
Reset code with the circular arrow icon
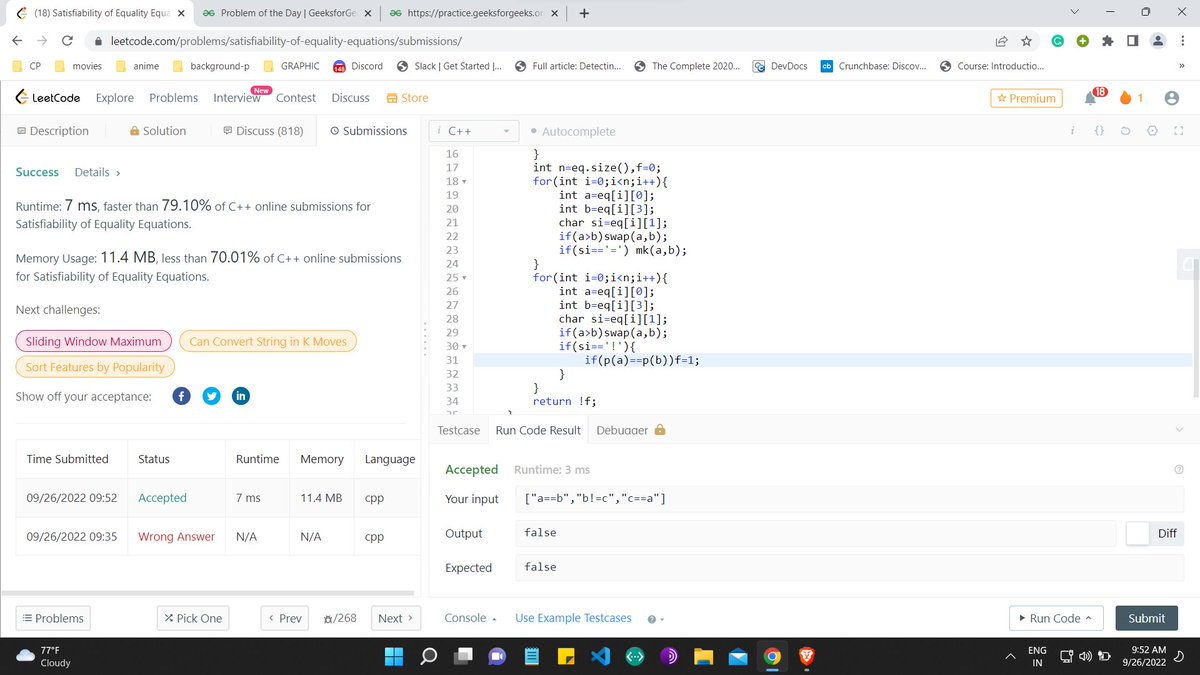click(1126, 131)
